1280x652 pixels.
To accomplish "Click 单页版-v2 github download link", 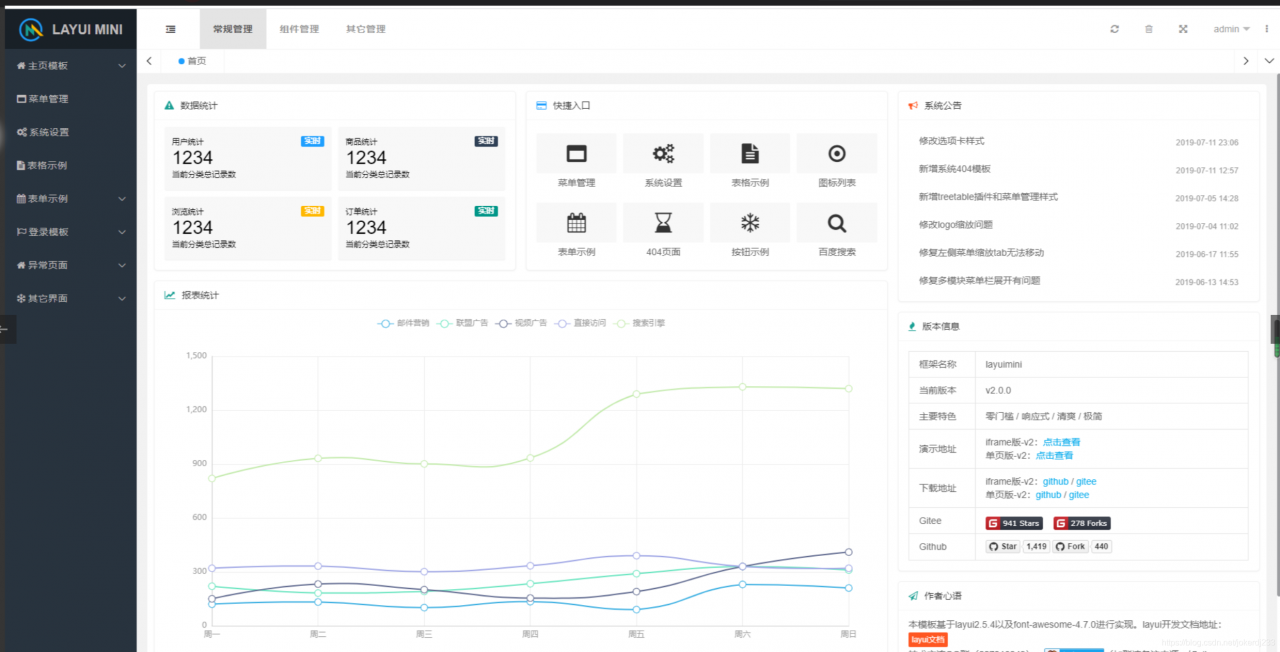I will click(1048, 495).
